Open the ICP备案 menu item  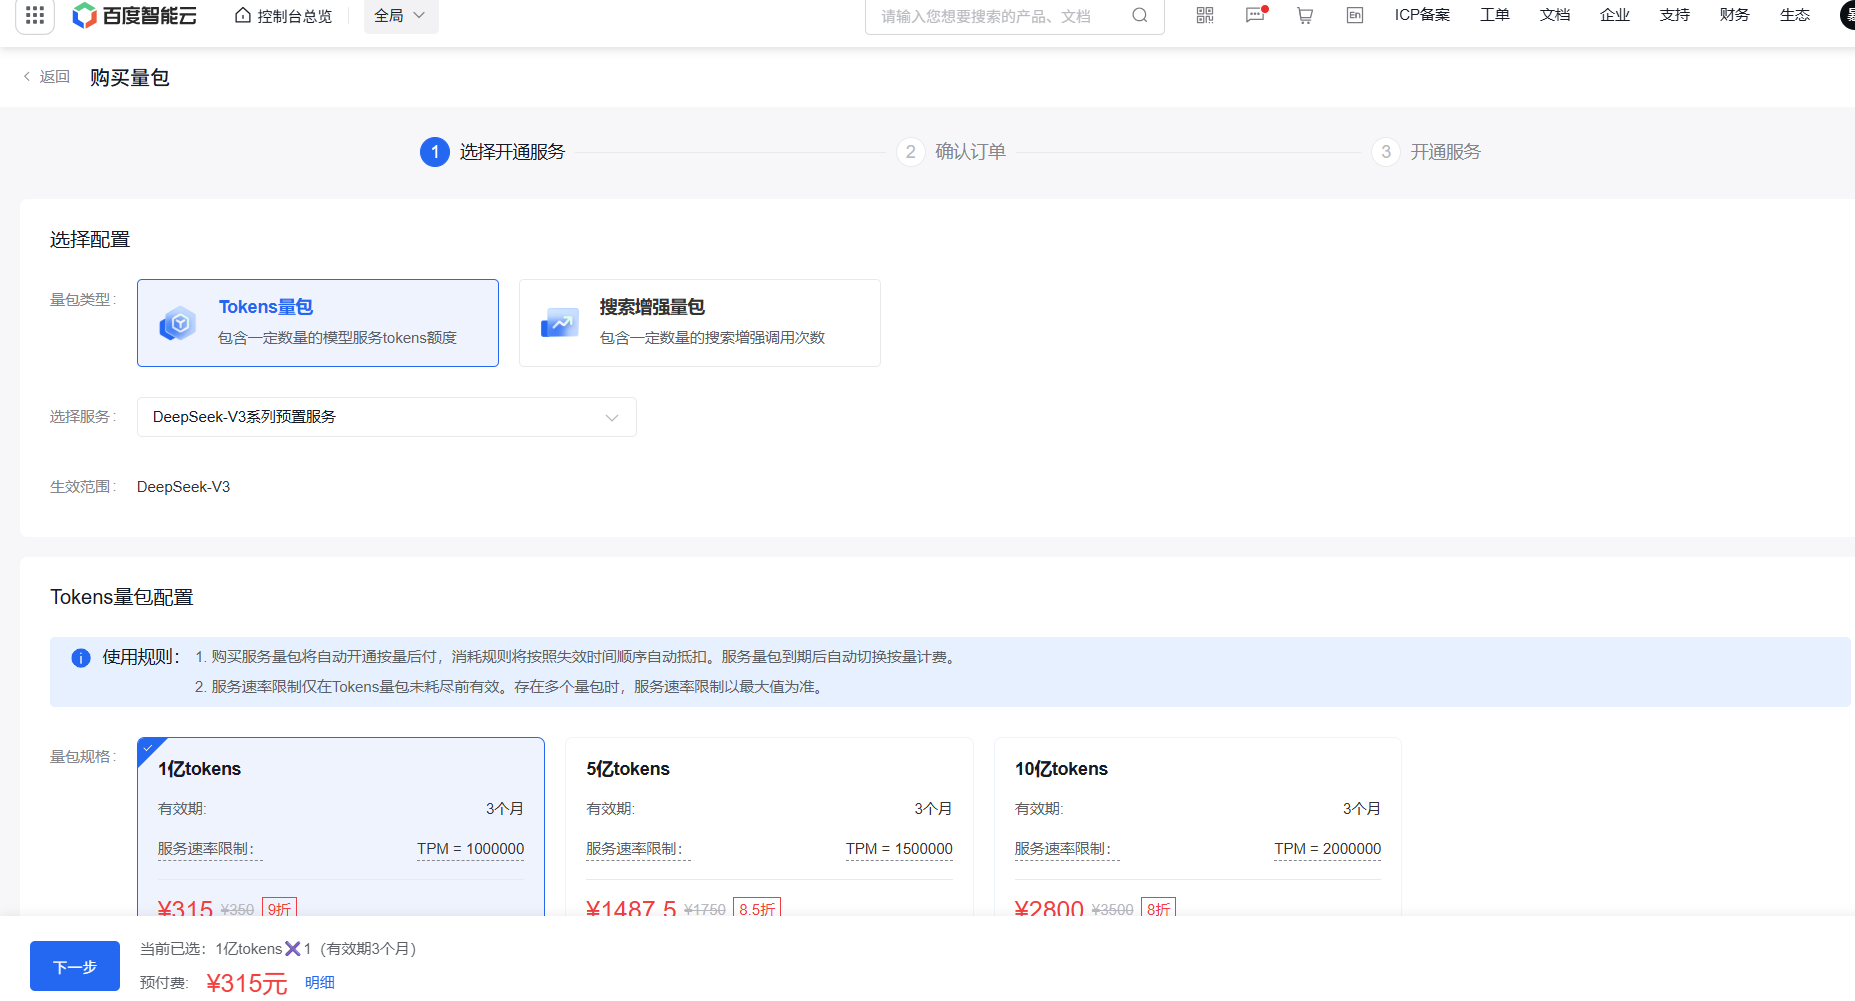(1422, 15)
